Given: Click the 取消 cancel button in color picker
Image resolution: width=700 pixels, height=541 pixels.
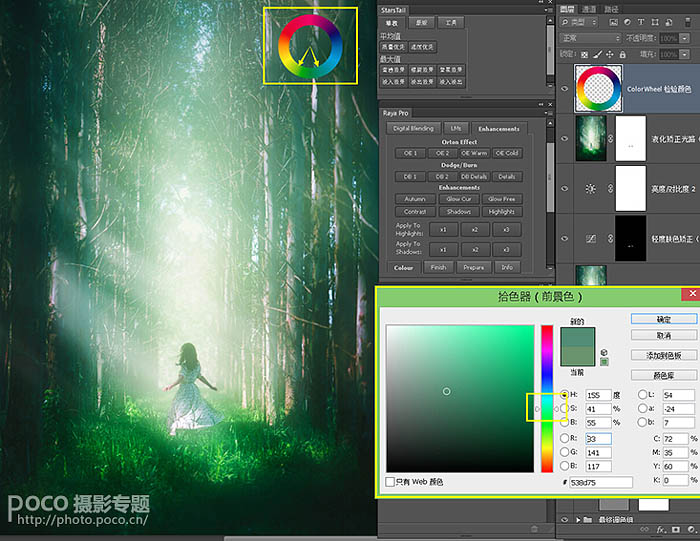Looking at the screenshot, I should (664, 335).
